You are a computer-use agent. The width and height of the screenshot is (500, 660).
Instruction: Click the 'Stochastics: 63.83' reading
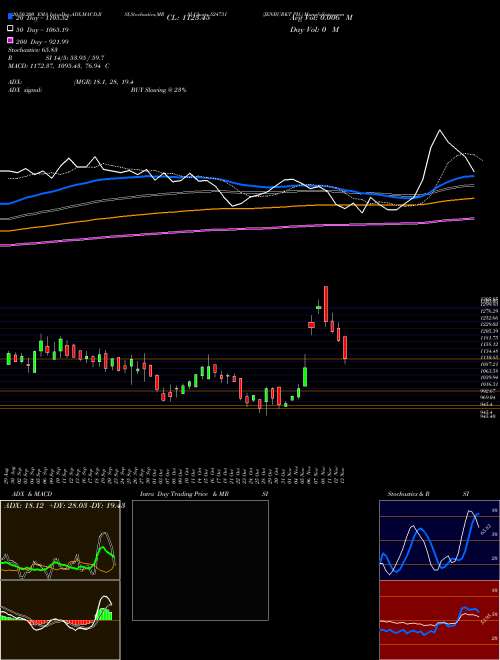coord(33,50)
